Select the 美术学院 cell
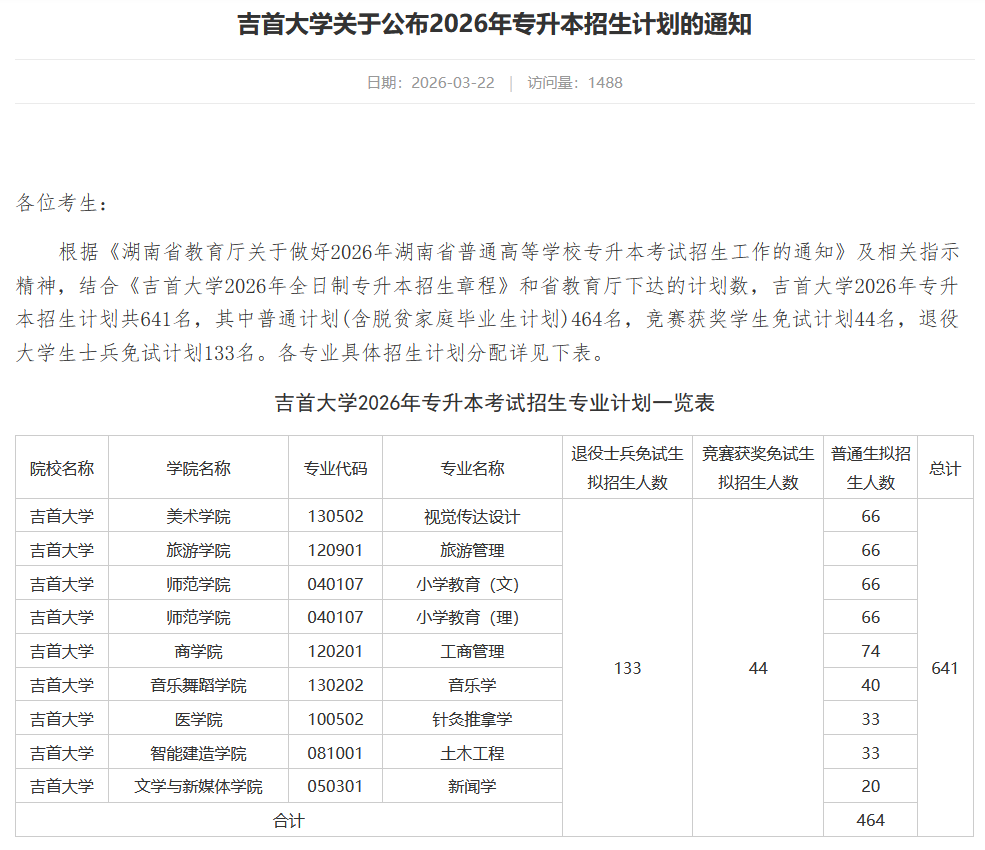985x850 pixels. (x=197, y=515)
